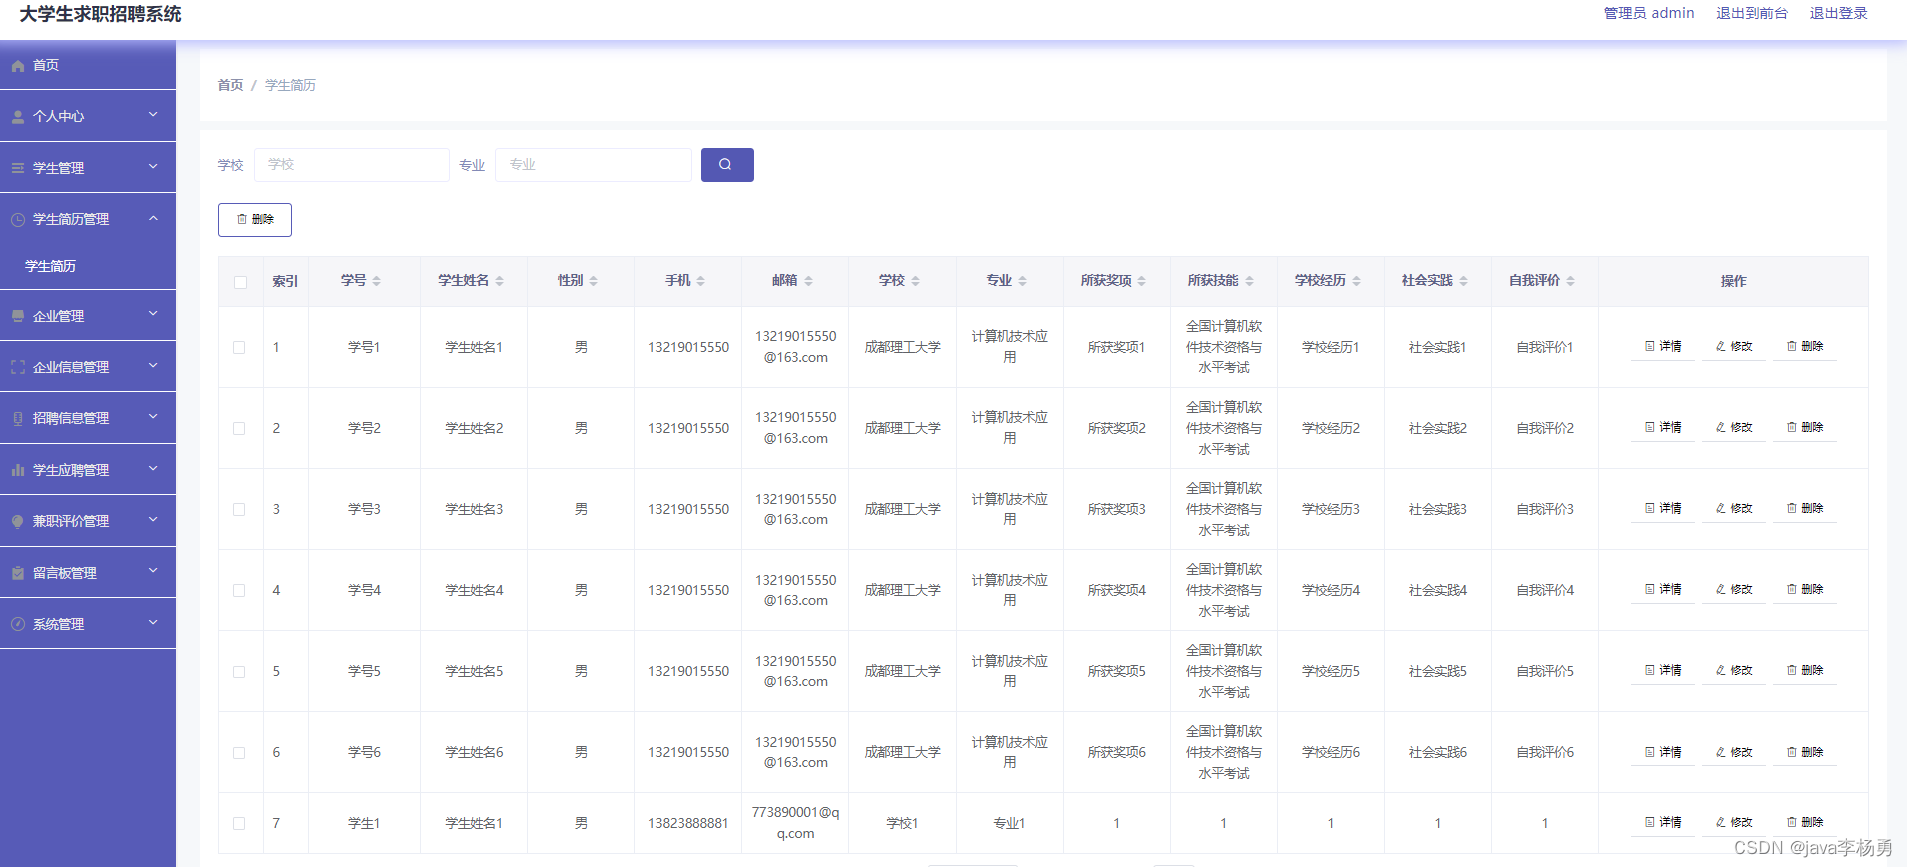Screen dimensions: 1907x867
Task: Collapse the 学生简历管理 menu chevron
Action: (153, 218)
